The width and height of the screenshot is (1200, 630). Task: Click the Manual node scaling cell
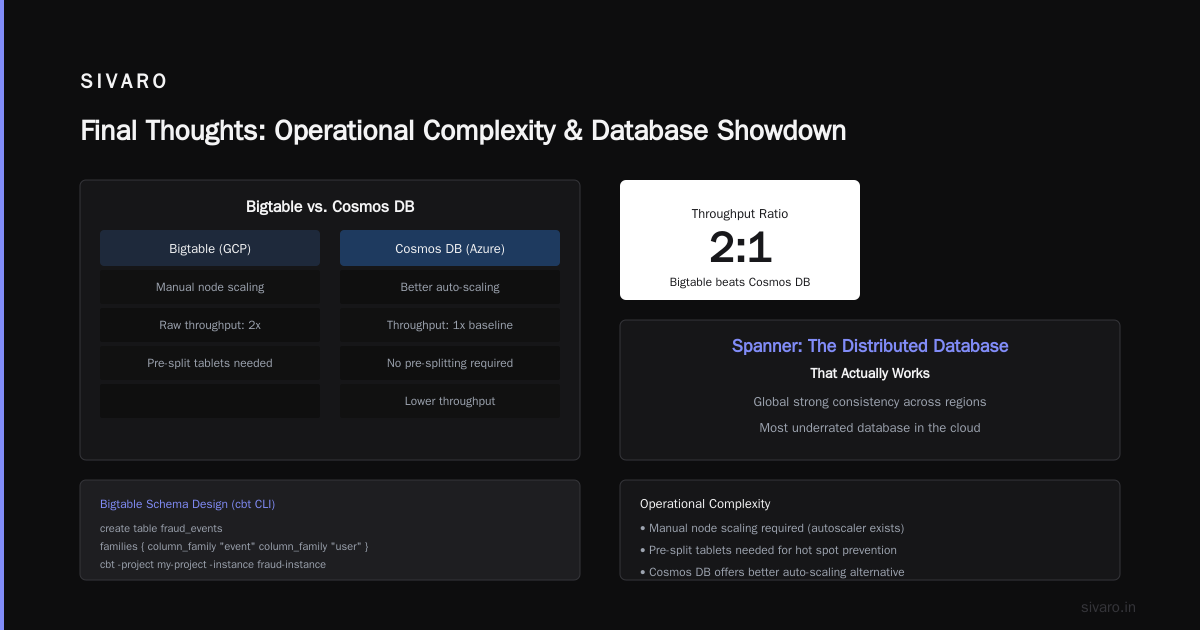click(210, 287)
